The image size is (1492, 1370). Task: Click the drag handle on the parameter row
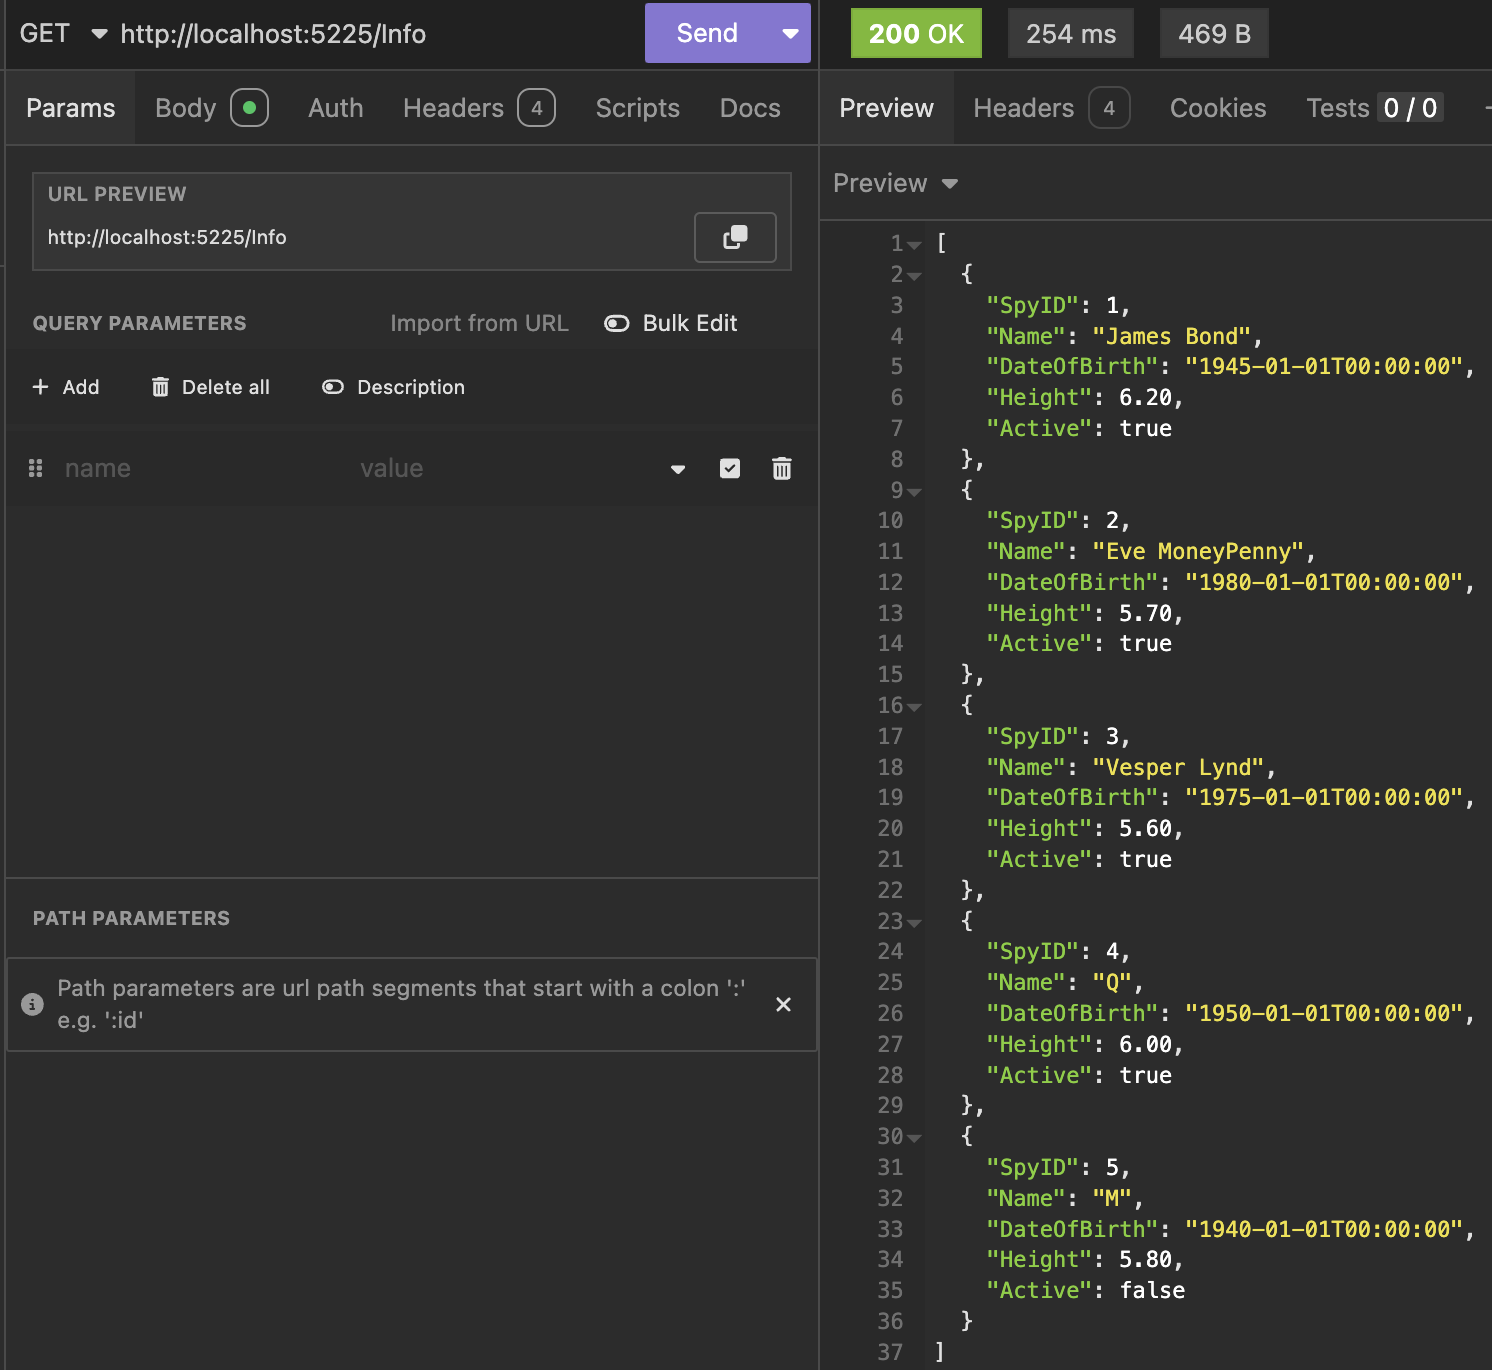coord(35,468)
